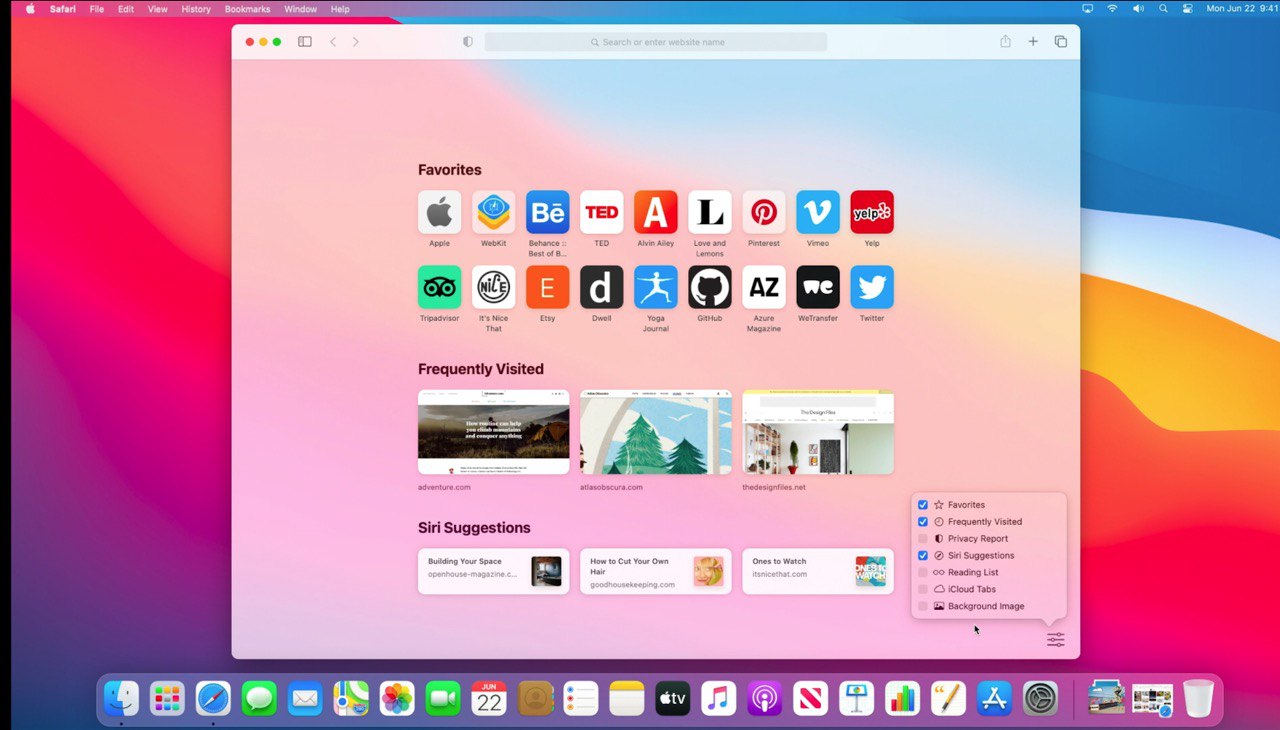Go forward with the forward arrow
Image resolution: width=1280 pixels, height=730 pixels.
(x=355, y=42)
